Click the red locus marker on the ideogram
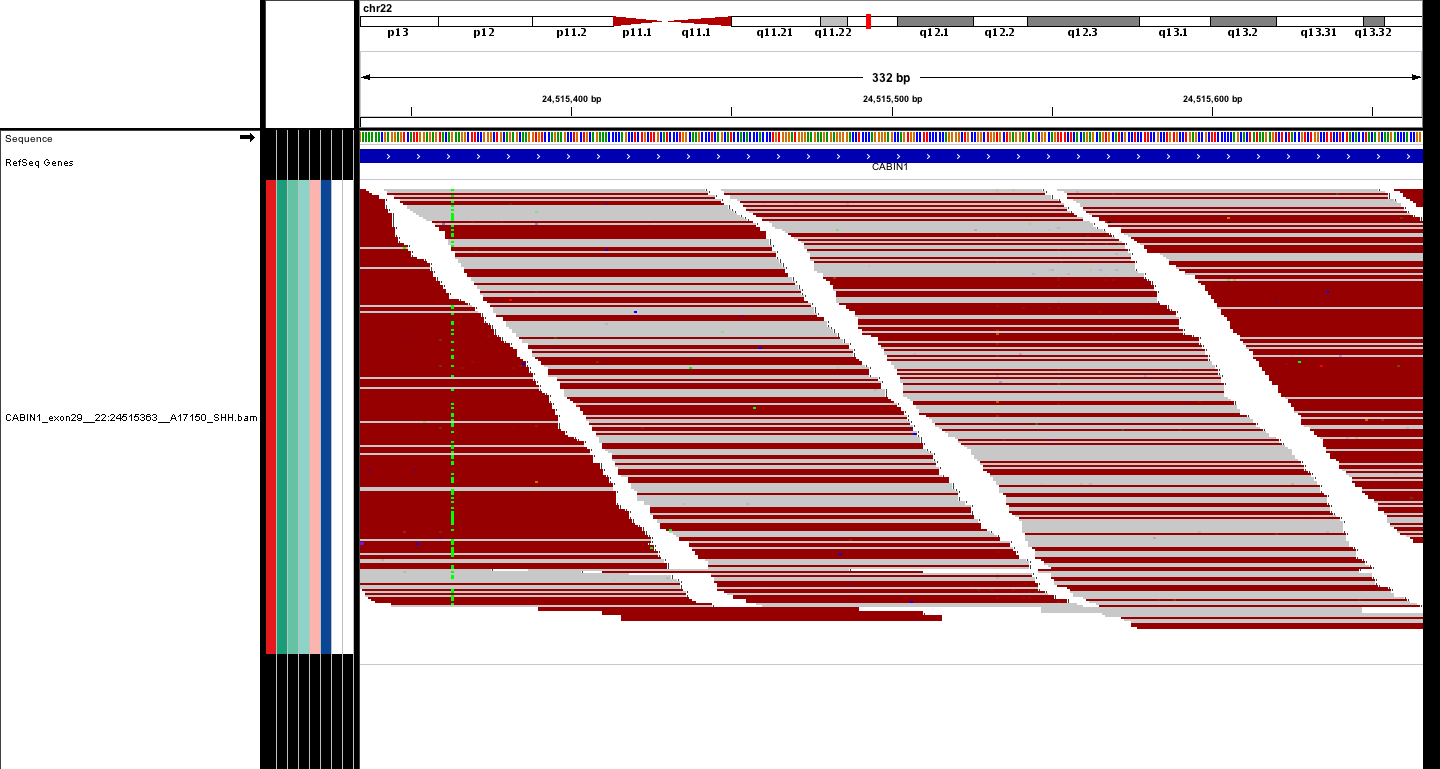This screenshot has width=1440, height=769. click(x=868, y=21)
